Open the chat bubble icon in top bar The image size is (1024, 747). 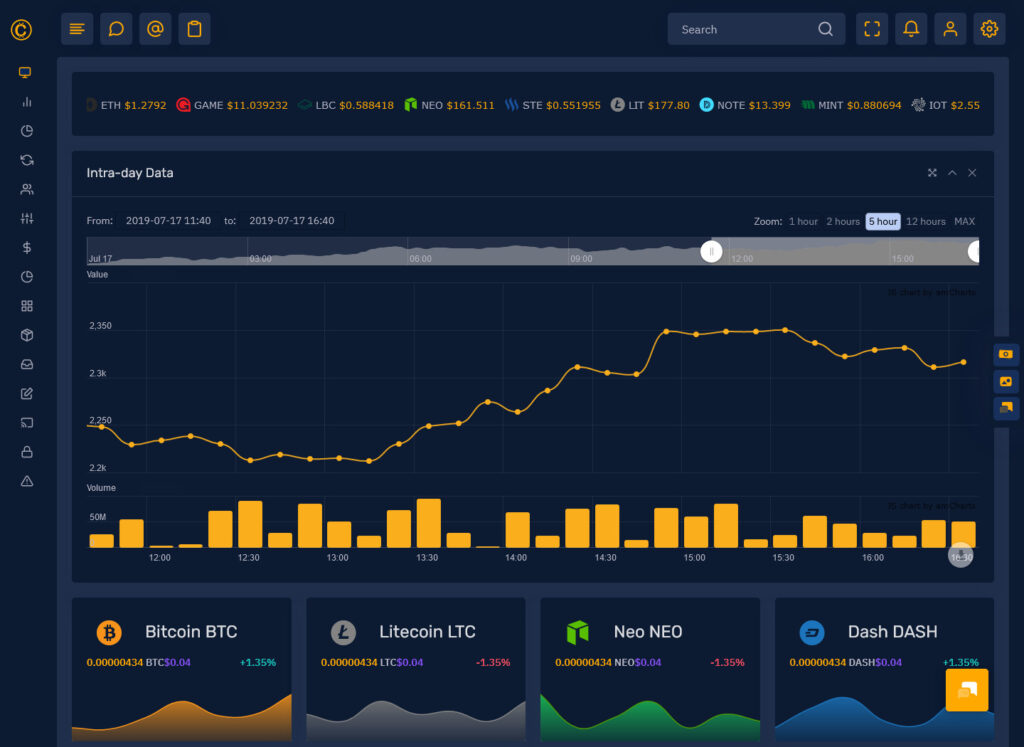[x=116, y=29]
